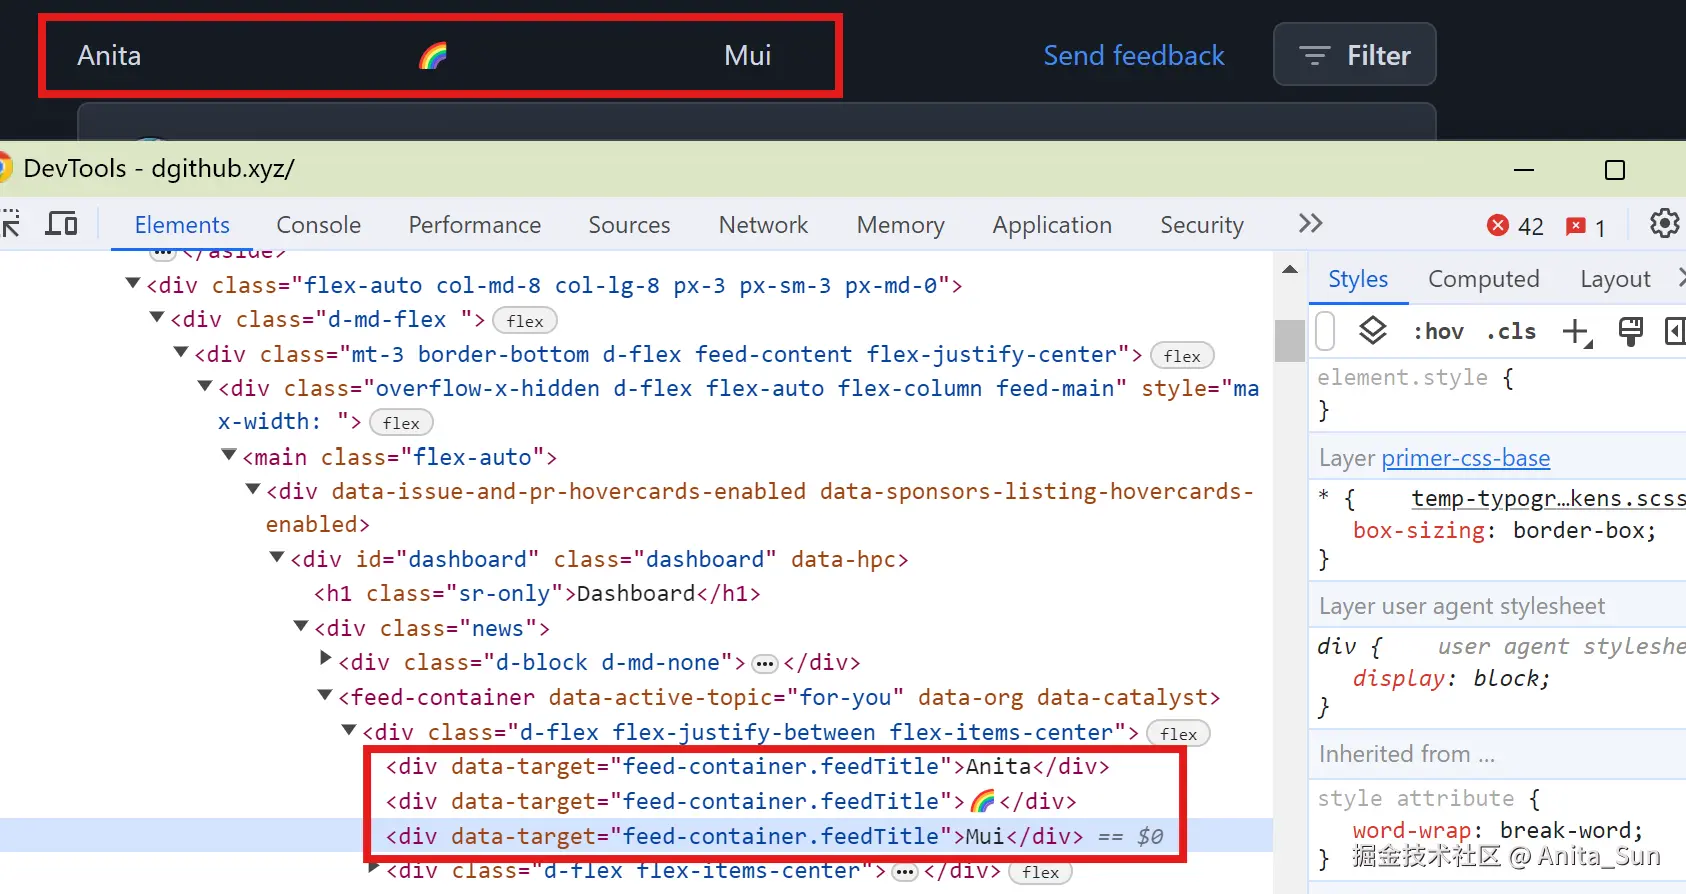1686x894 pixels.
Task: Collapse the feed-content div node
Action: [181, 353]
